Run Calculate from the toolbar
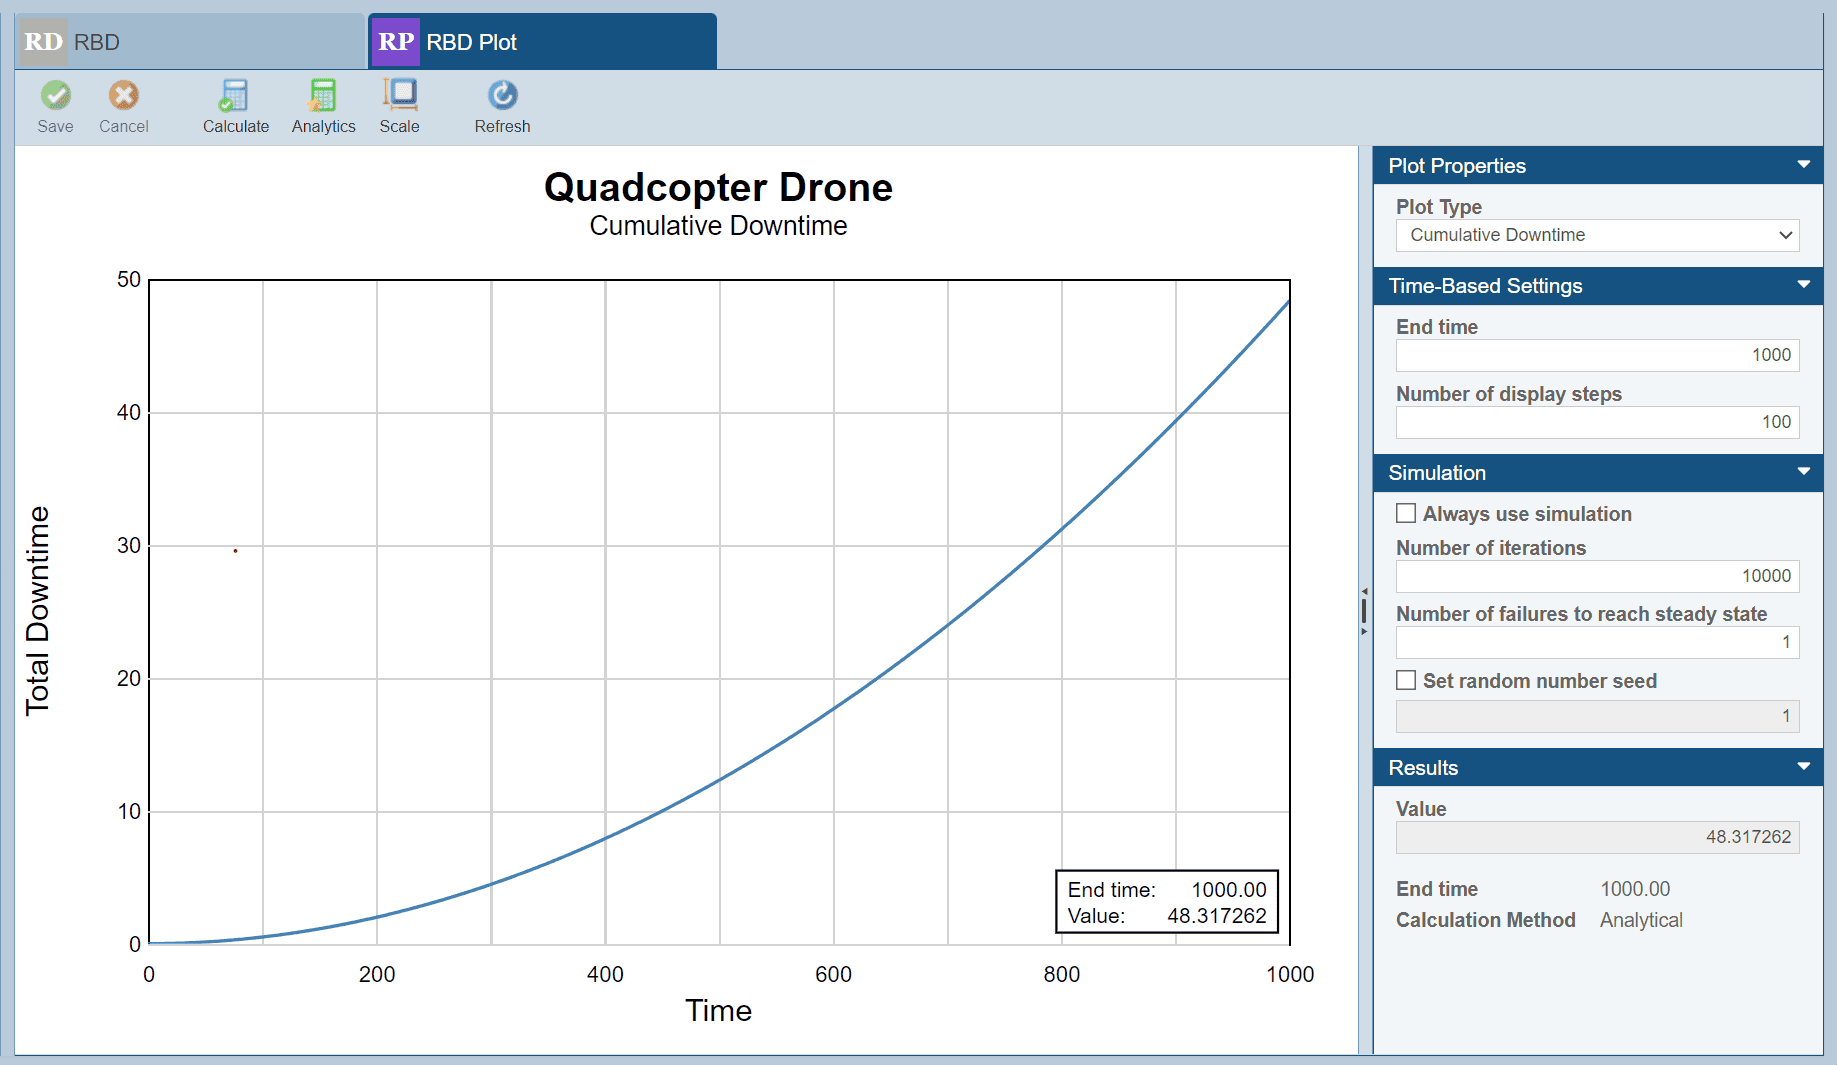Screen dimensions: 1837x1065 click(x=235, y=96)
